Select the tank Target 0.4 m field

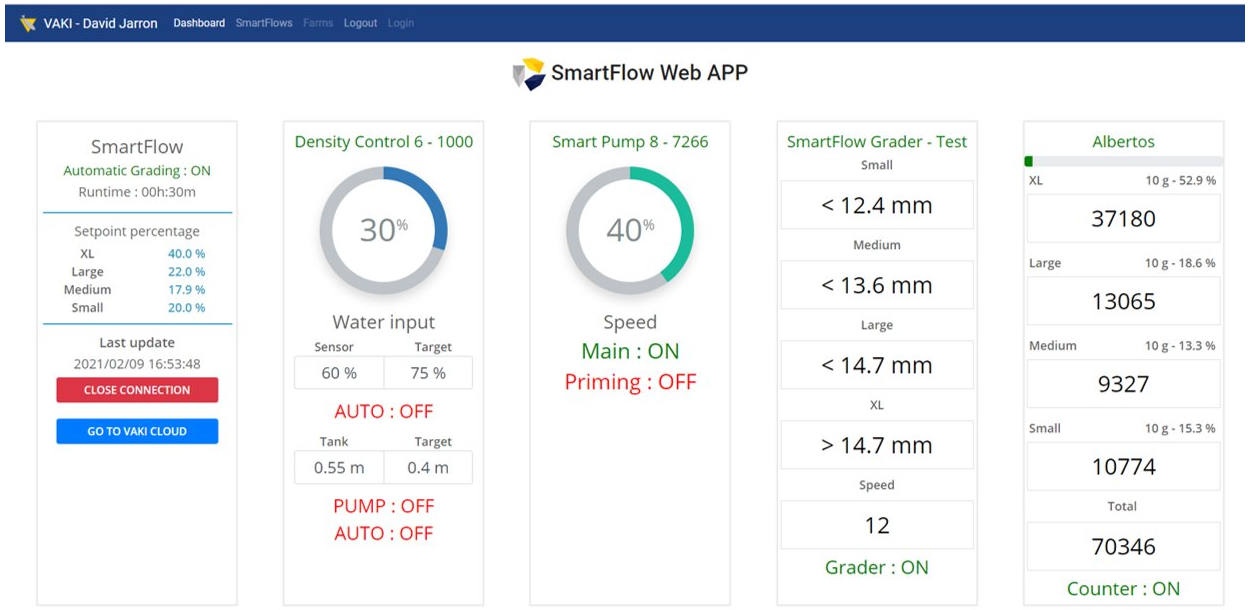pyautogui.click(x=428, y=467)
